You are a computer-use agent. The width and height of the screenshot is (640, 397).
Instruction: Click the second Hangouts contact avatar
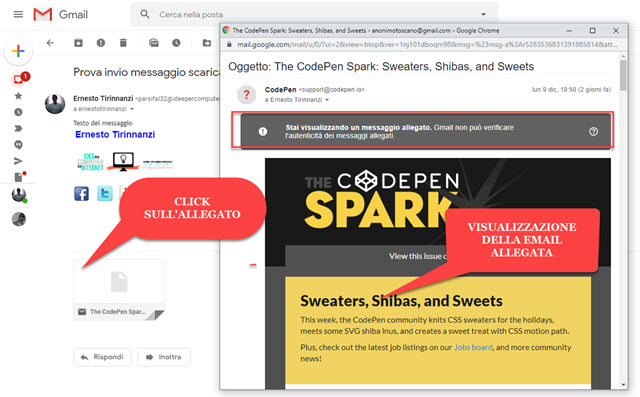(x=19, y=220)
